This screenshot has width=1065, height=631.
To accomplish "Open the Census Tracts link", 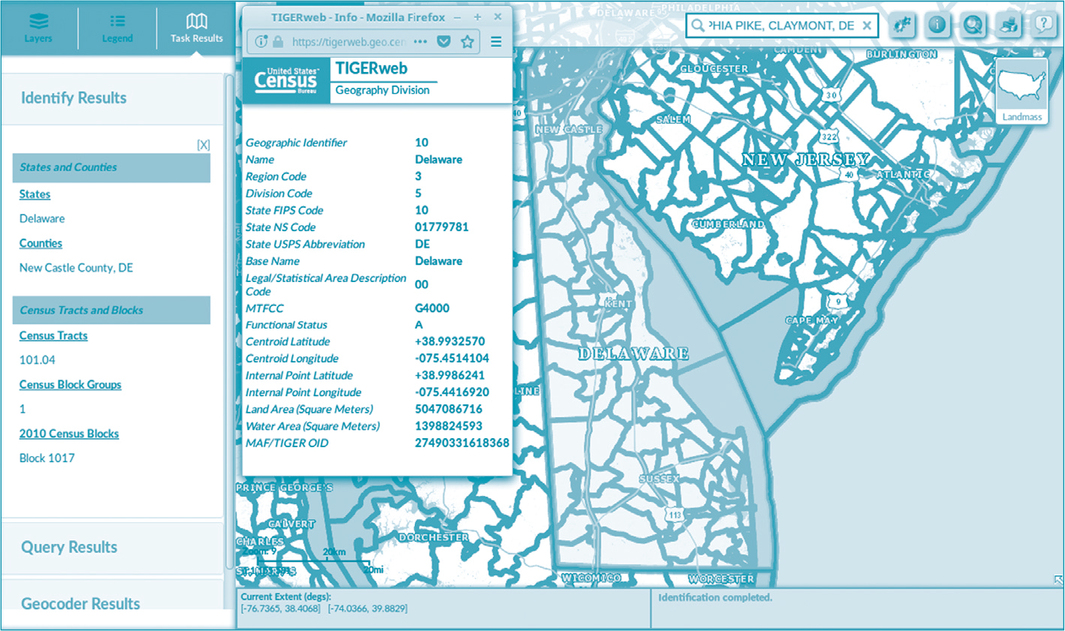I will pos(53,336).
